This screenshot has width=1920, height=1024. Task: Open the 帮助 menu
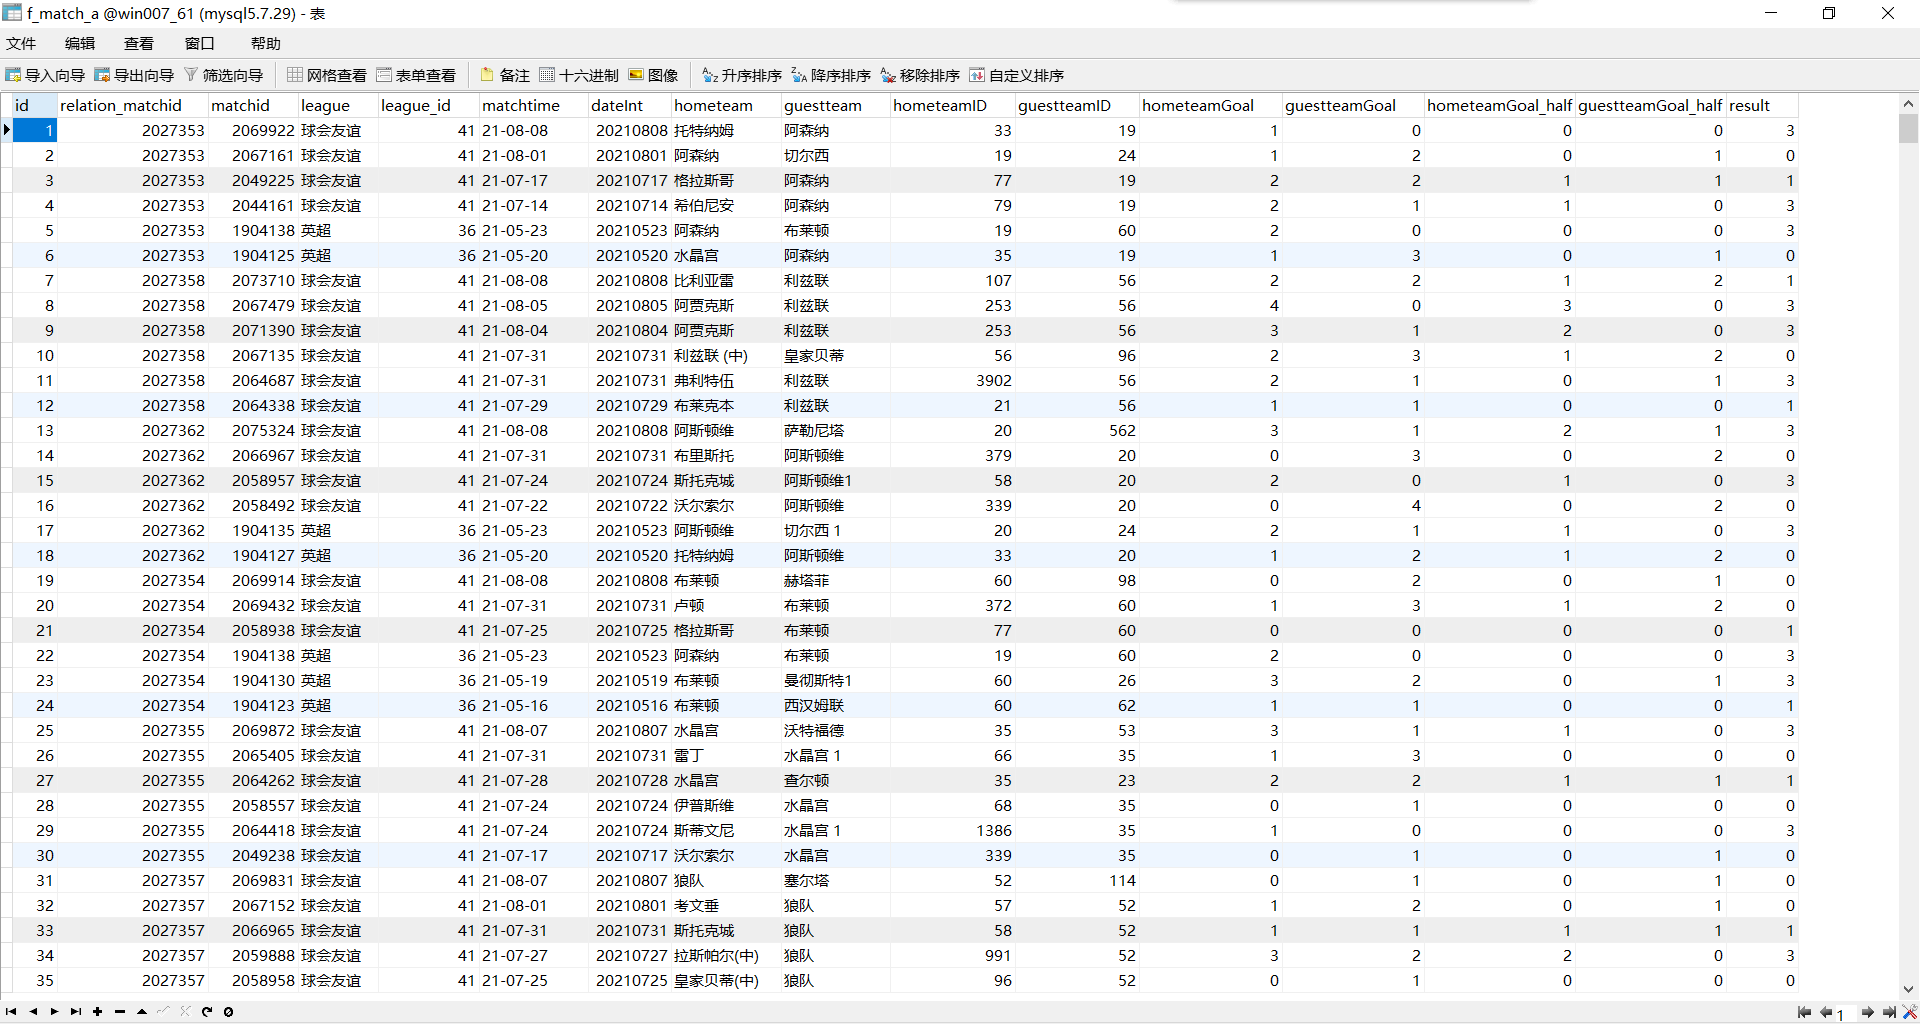point(266,43)
